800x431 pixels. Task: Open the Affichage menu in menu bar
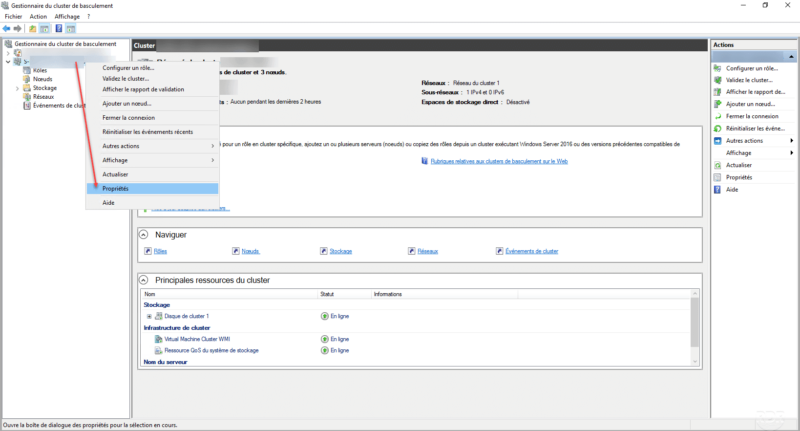67,17
